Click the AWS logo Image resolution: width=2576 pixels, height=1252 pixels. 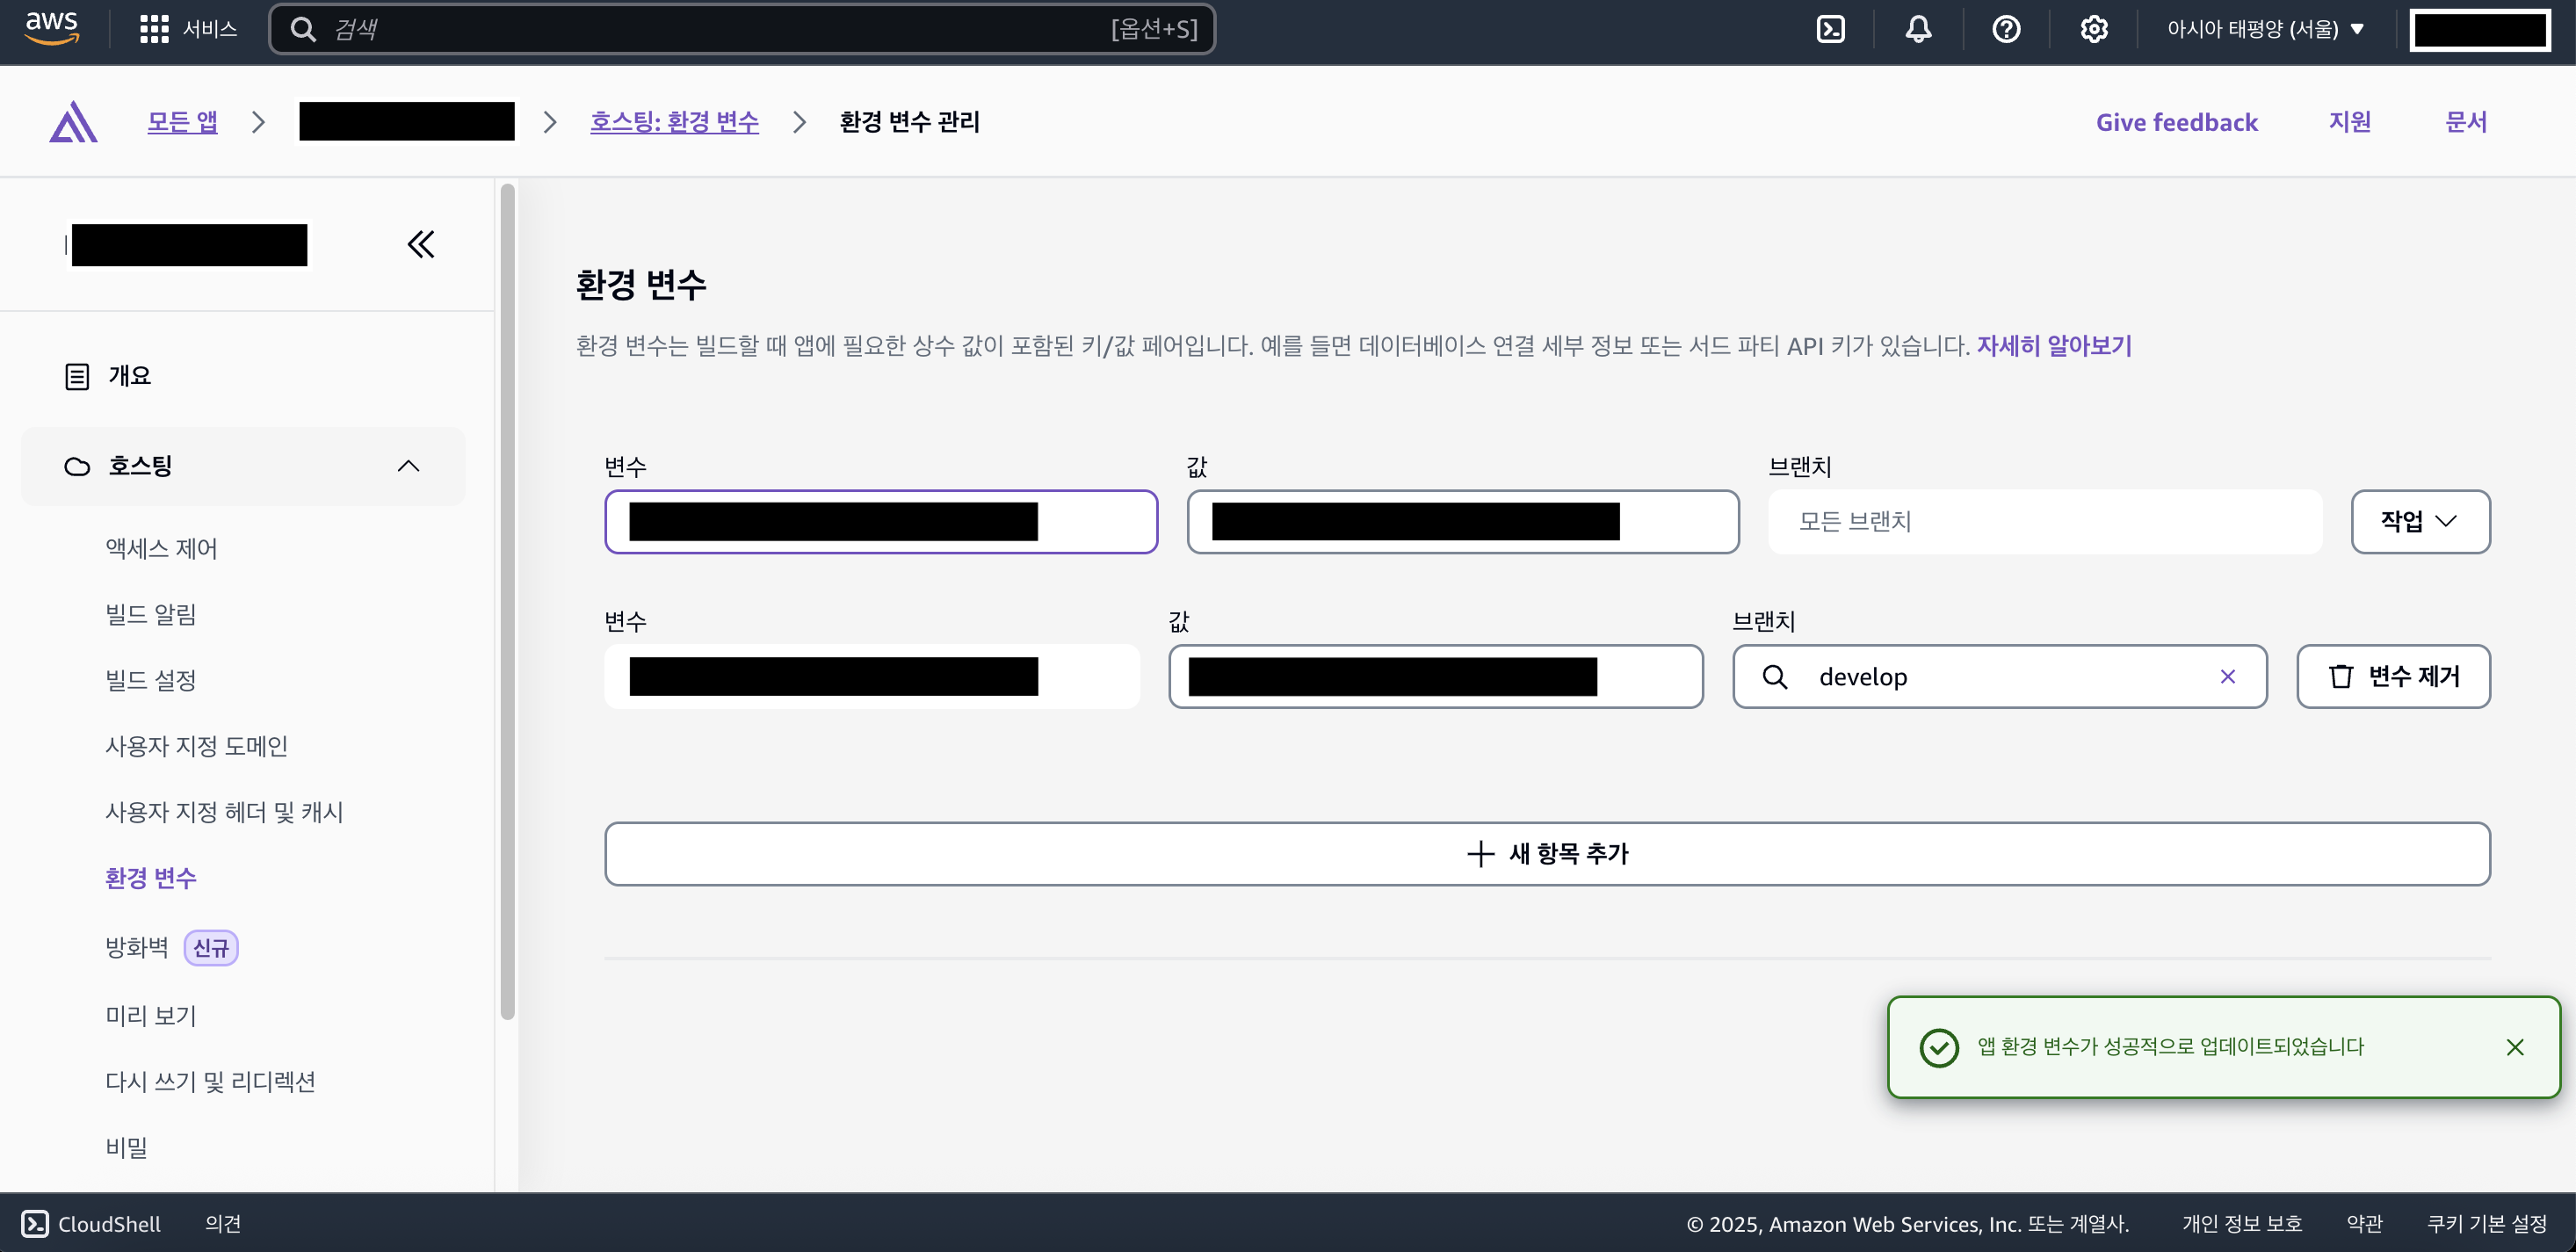(x=51, y=27)
